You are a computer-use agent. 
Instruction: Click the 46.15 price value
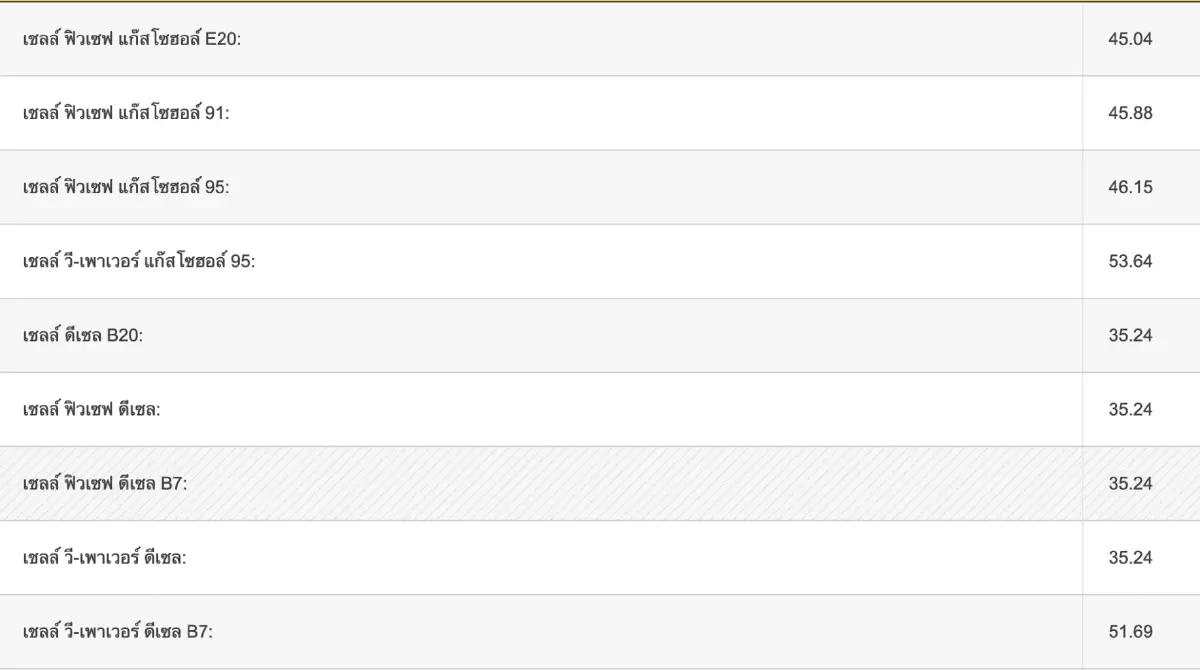[1130, 187]
